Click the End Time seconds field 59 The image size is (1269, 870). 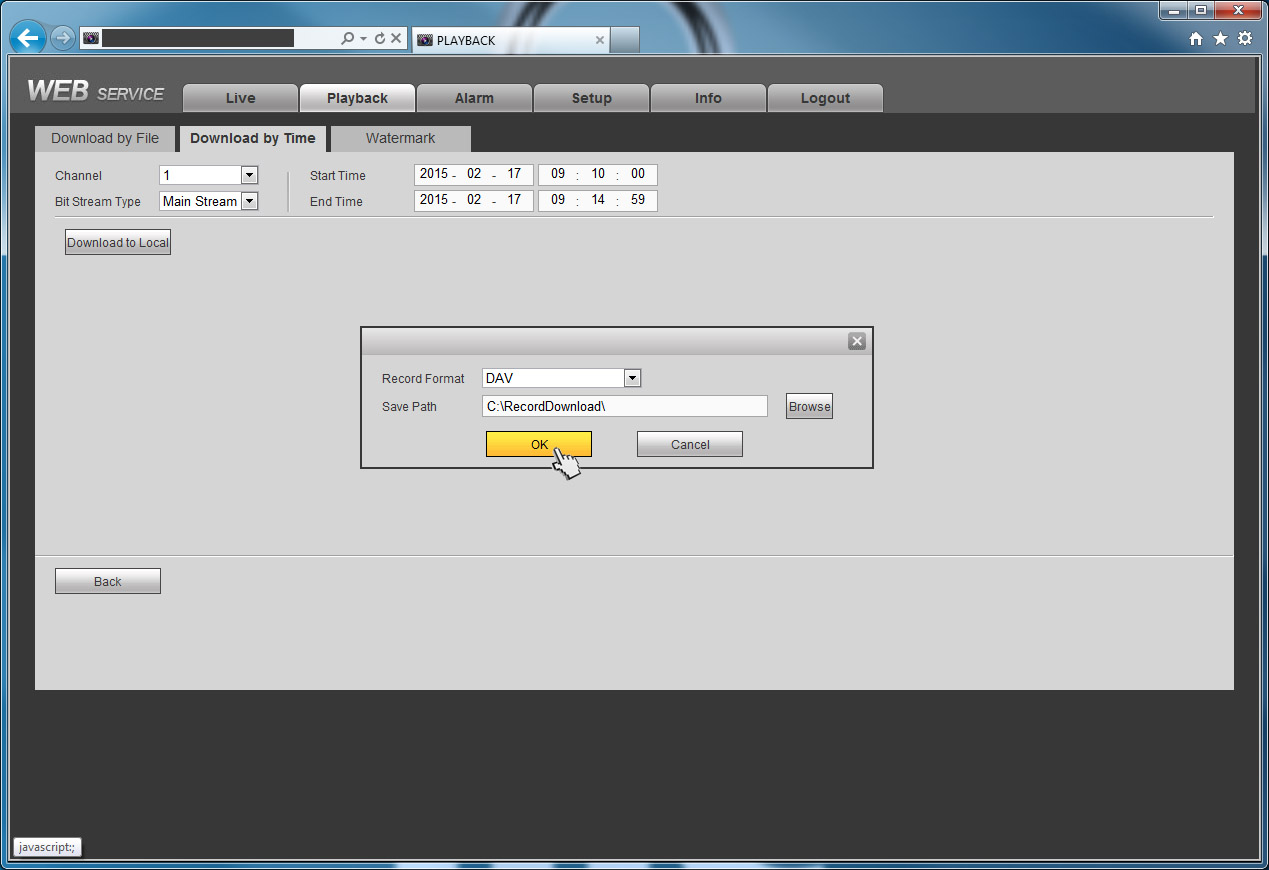[638, 200]
